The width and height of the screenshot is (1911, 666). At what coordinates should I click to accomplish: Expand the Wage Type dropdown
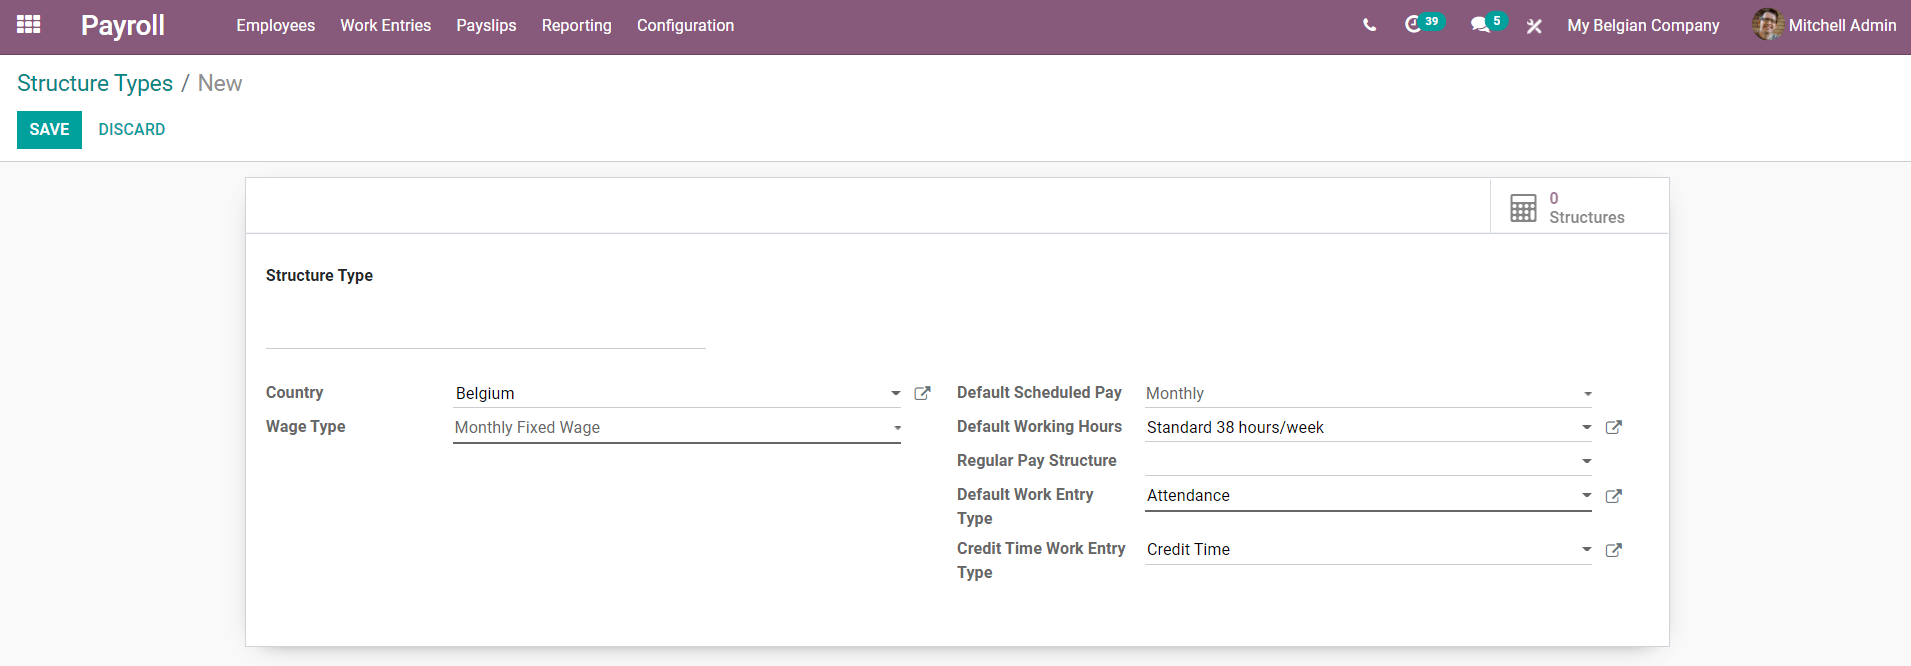[897, 428]
